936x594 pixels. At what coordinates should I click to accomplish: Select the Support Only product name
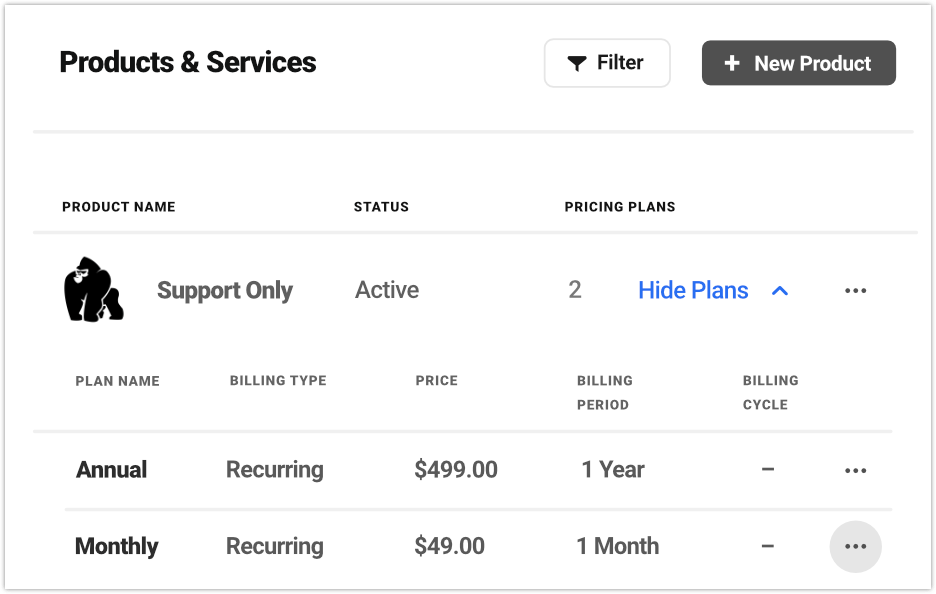224,290
